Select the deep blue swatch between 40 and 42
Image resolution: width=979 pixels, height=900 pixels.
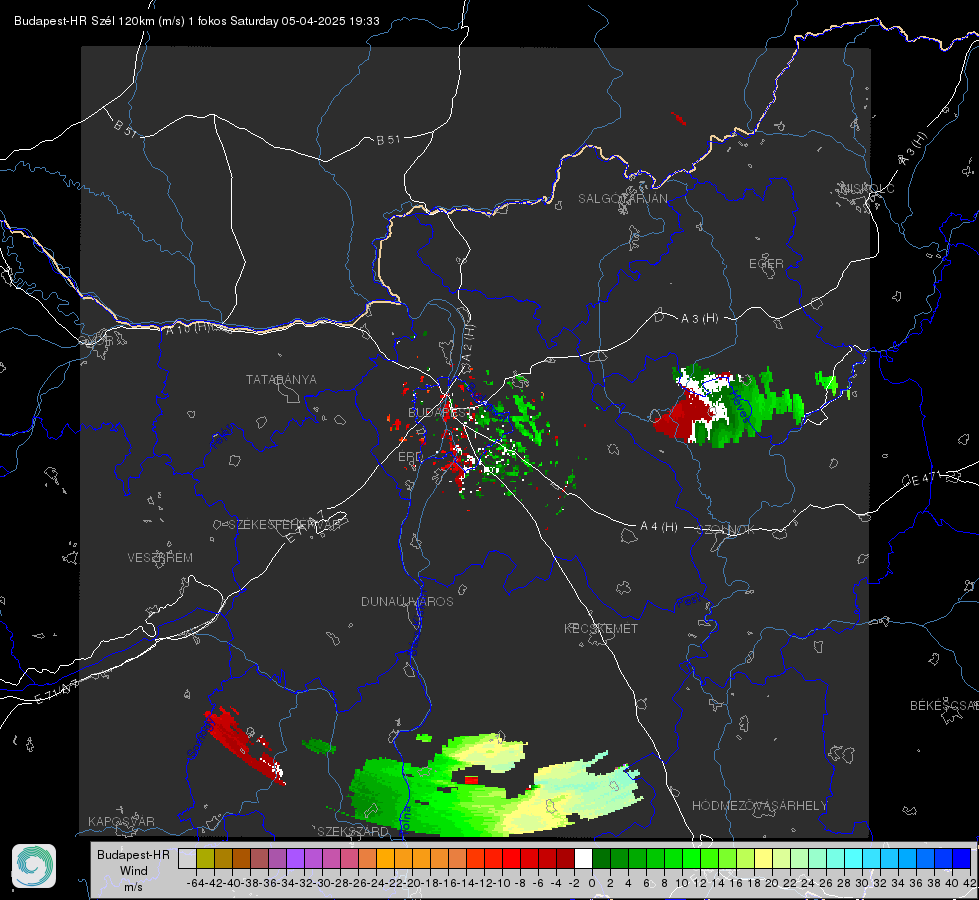point(962,859)
